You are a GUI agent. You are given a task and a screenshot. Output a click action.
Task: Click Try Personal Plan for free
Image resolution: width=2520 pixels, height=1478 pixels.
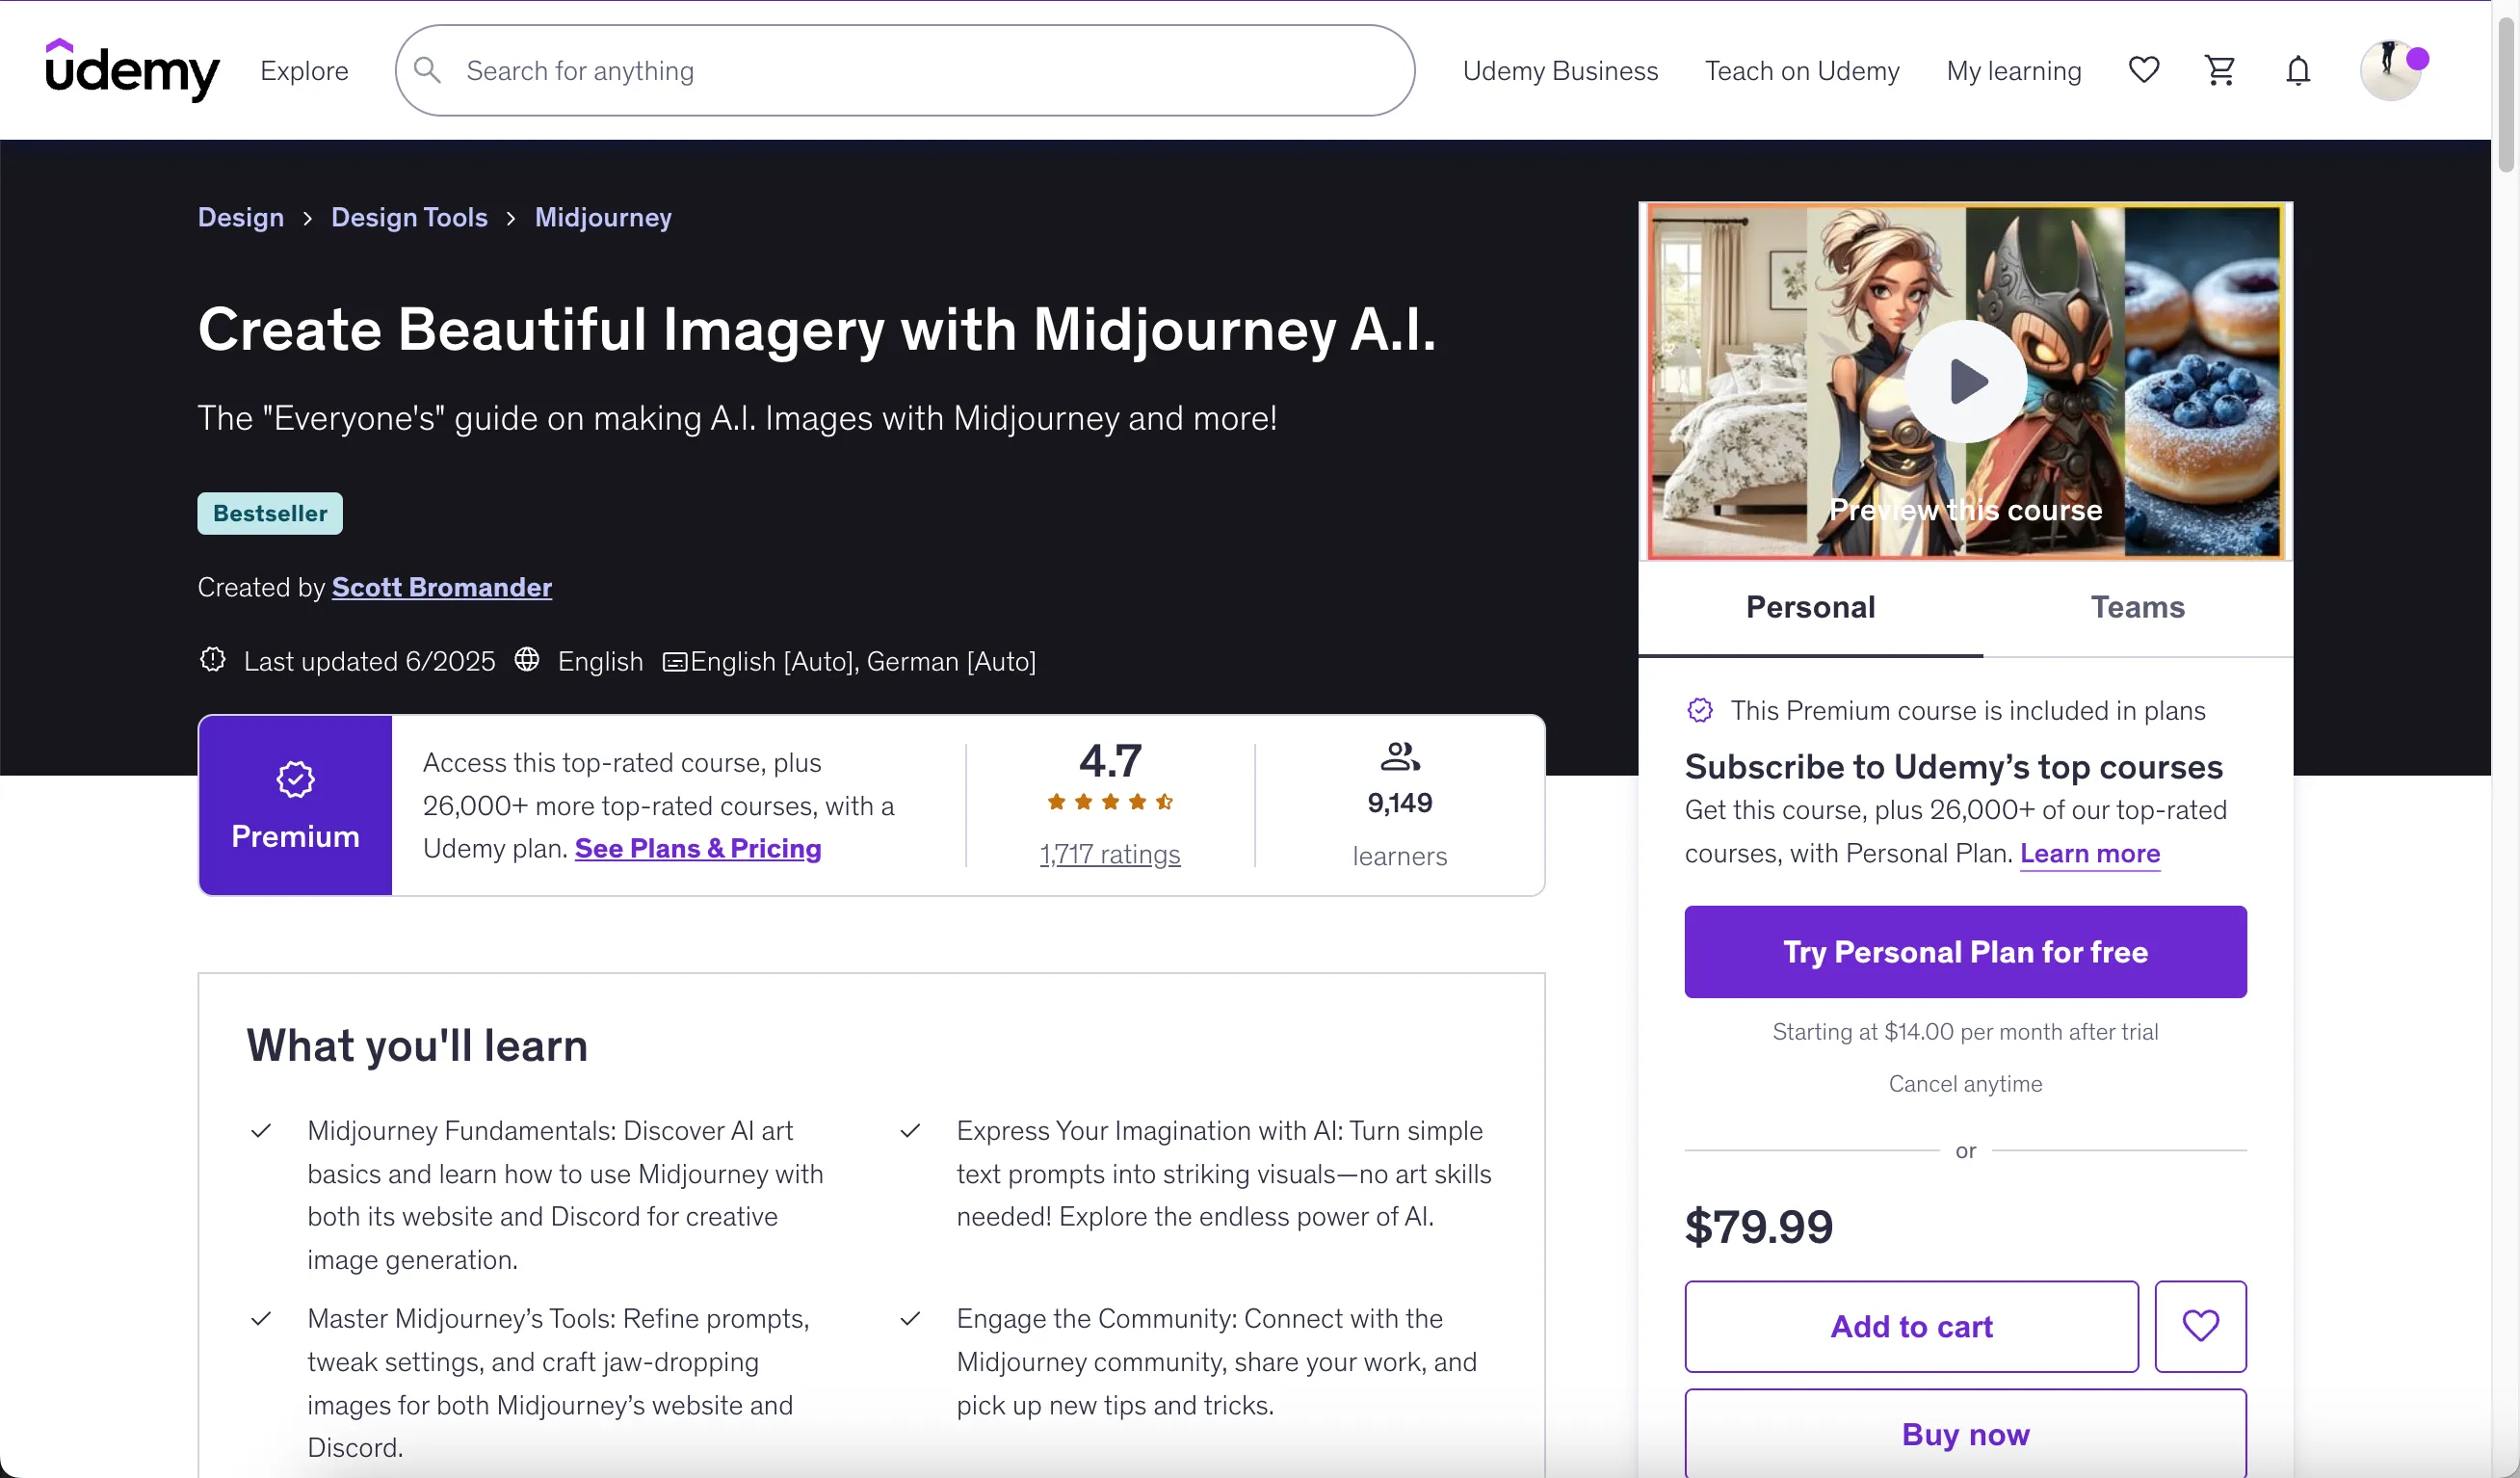[1965, 952]
